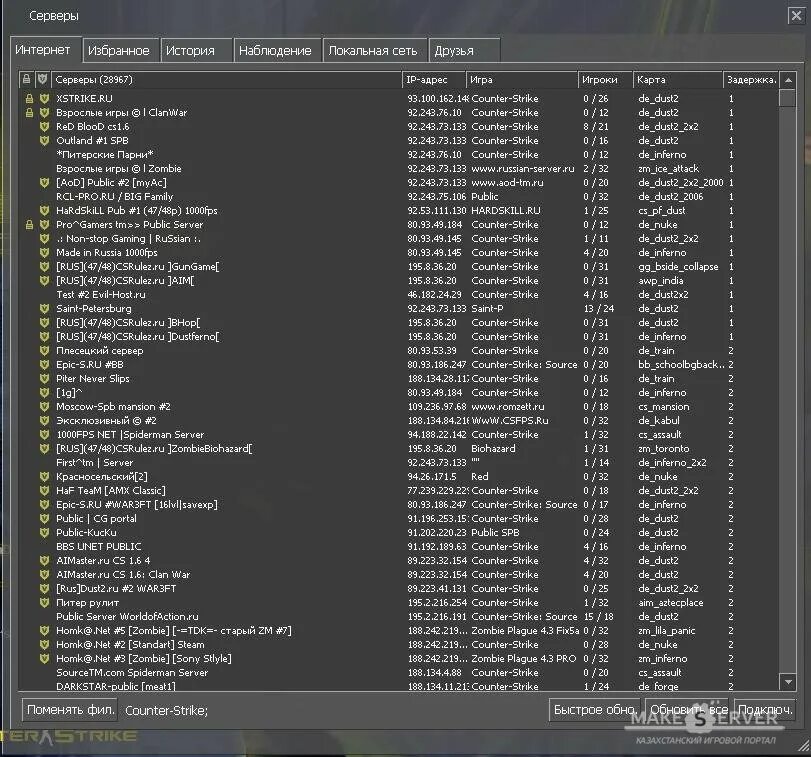Click www.russian-server.ru game cell
811x757 pixels.
coord(523,168)
